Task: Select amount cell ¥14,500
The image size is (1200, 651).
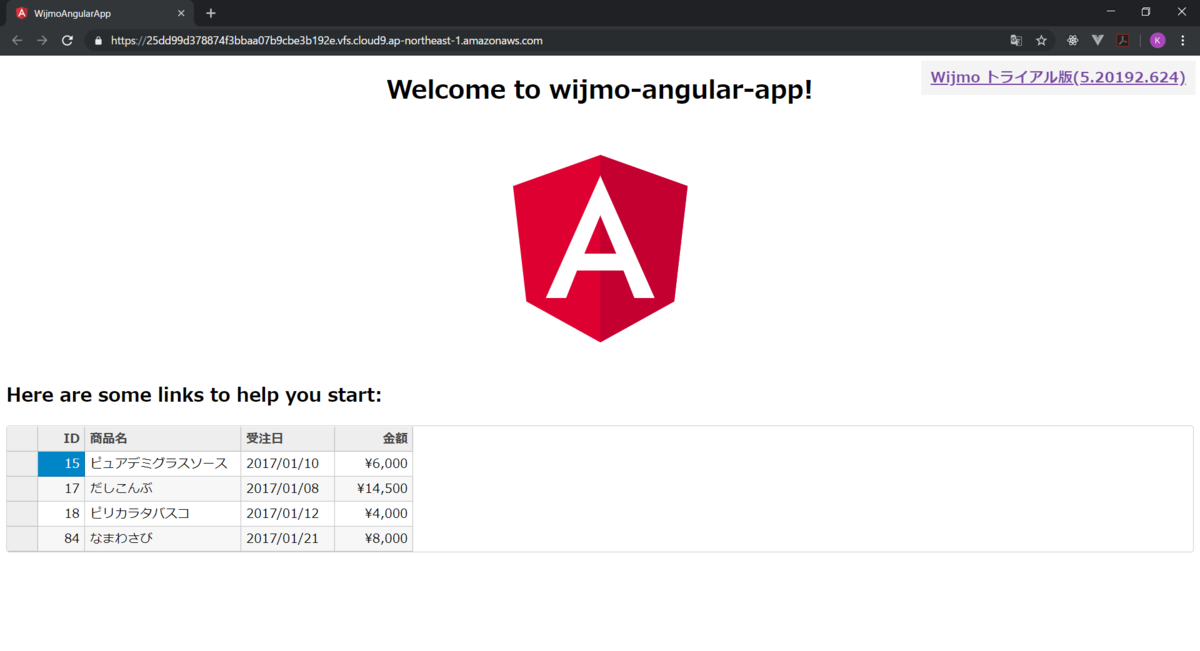Action: click(374, 488)
